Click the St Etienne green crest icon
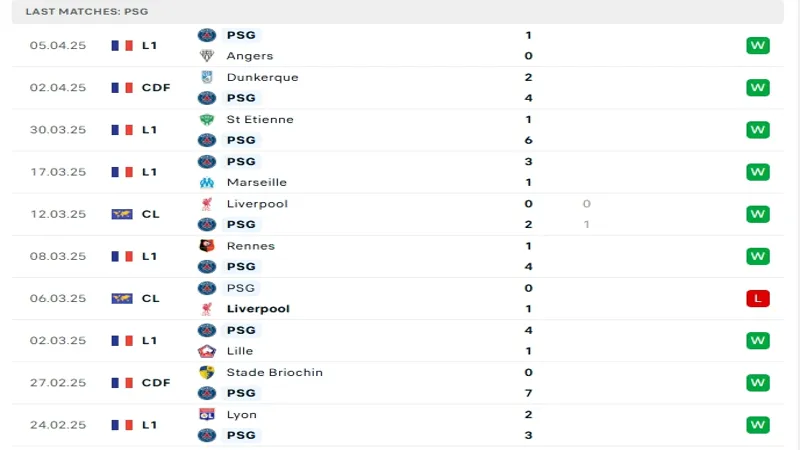Screen dimensions: 800x450 (207, 119)
